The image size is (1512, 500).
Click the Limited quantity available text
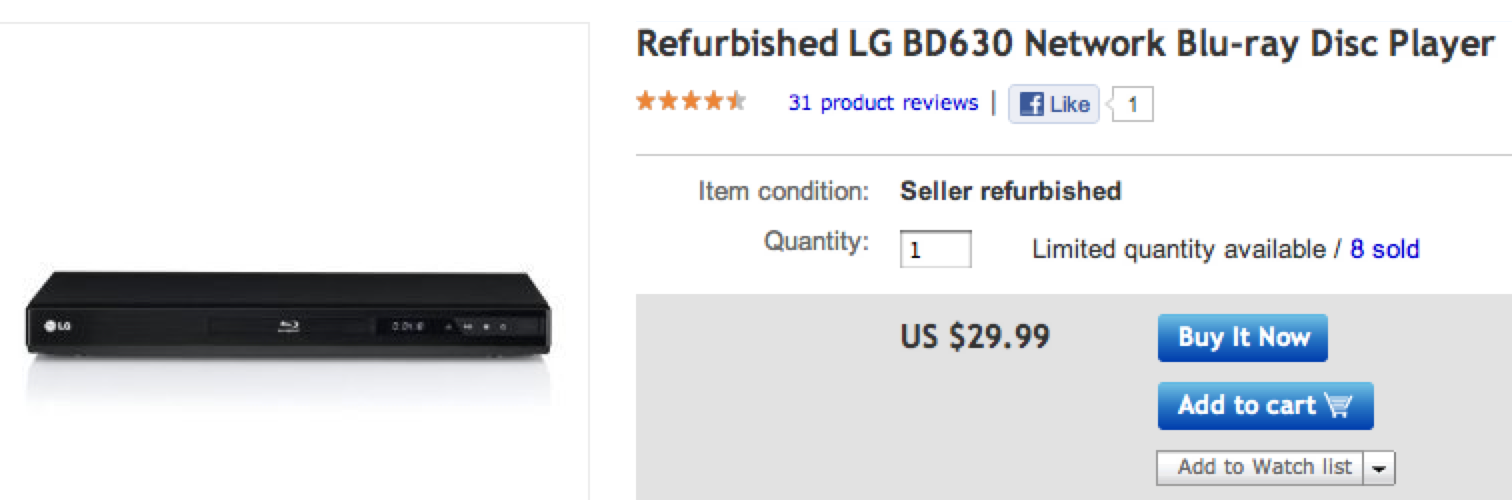1177,249
